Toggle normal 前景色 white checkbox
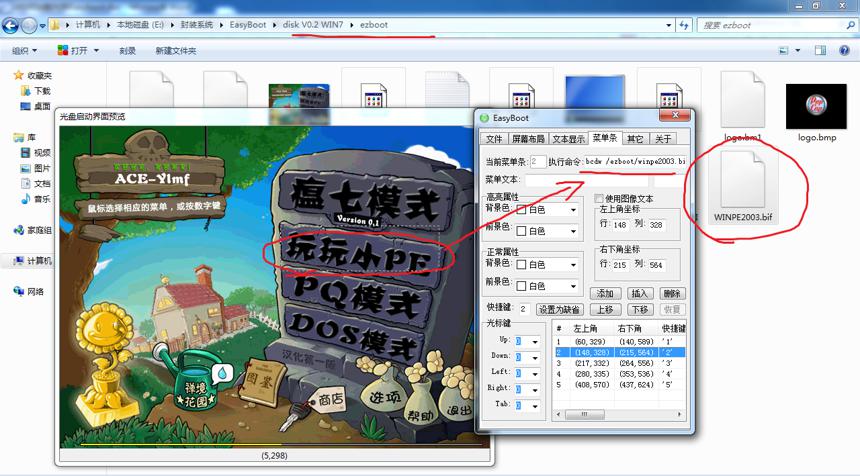 [x=522, y=286]
